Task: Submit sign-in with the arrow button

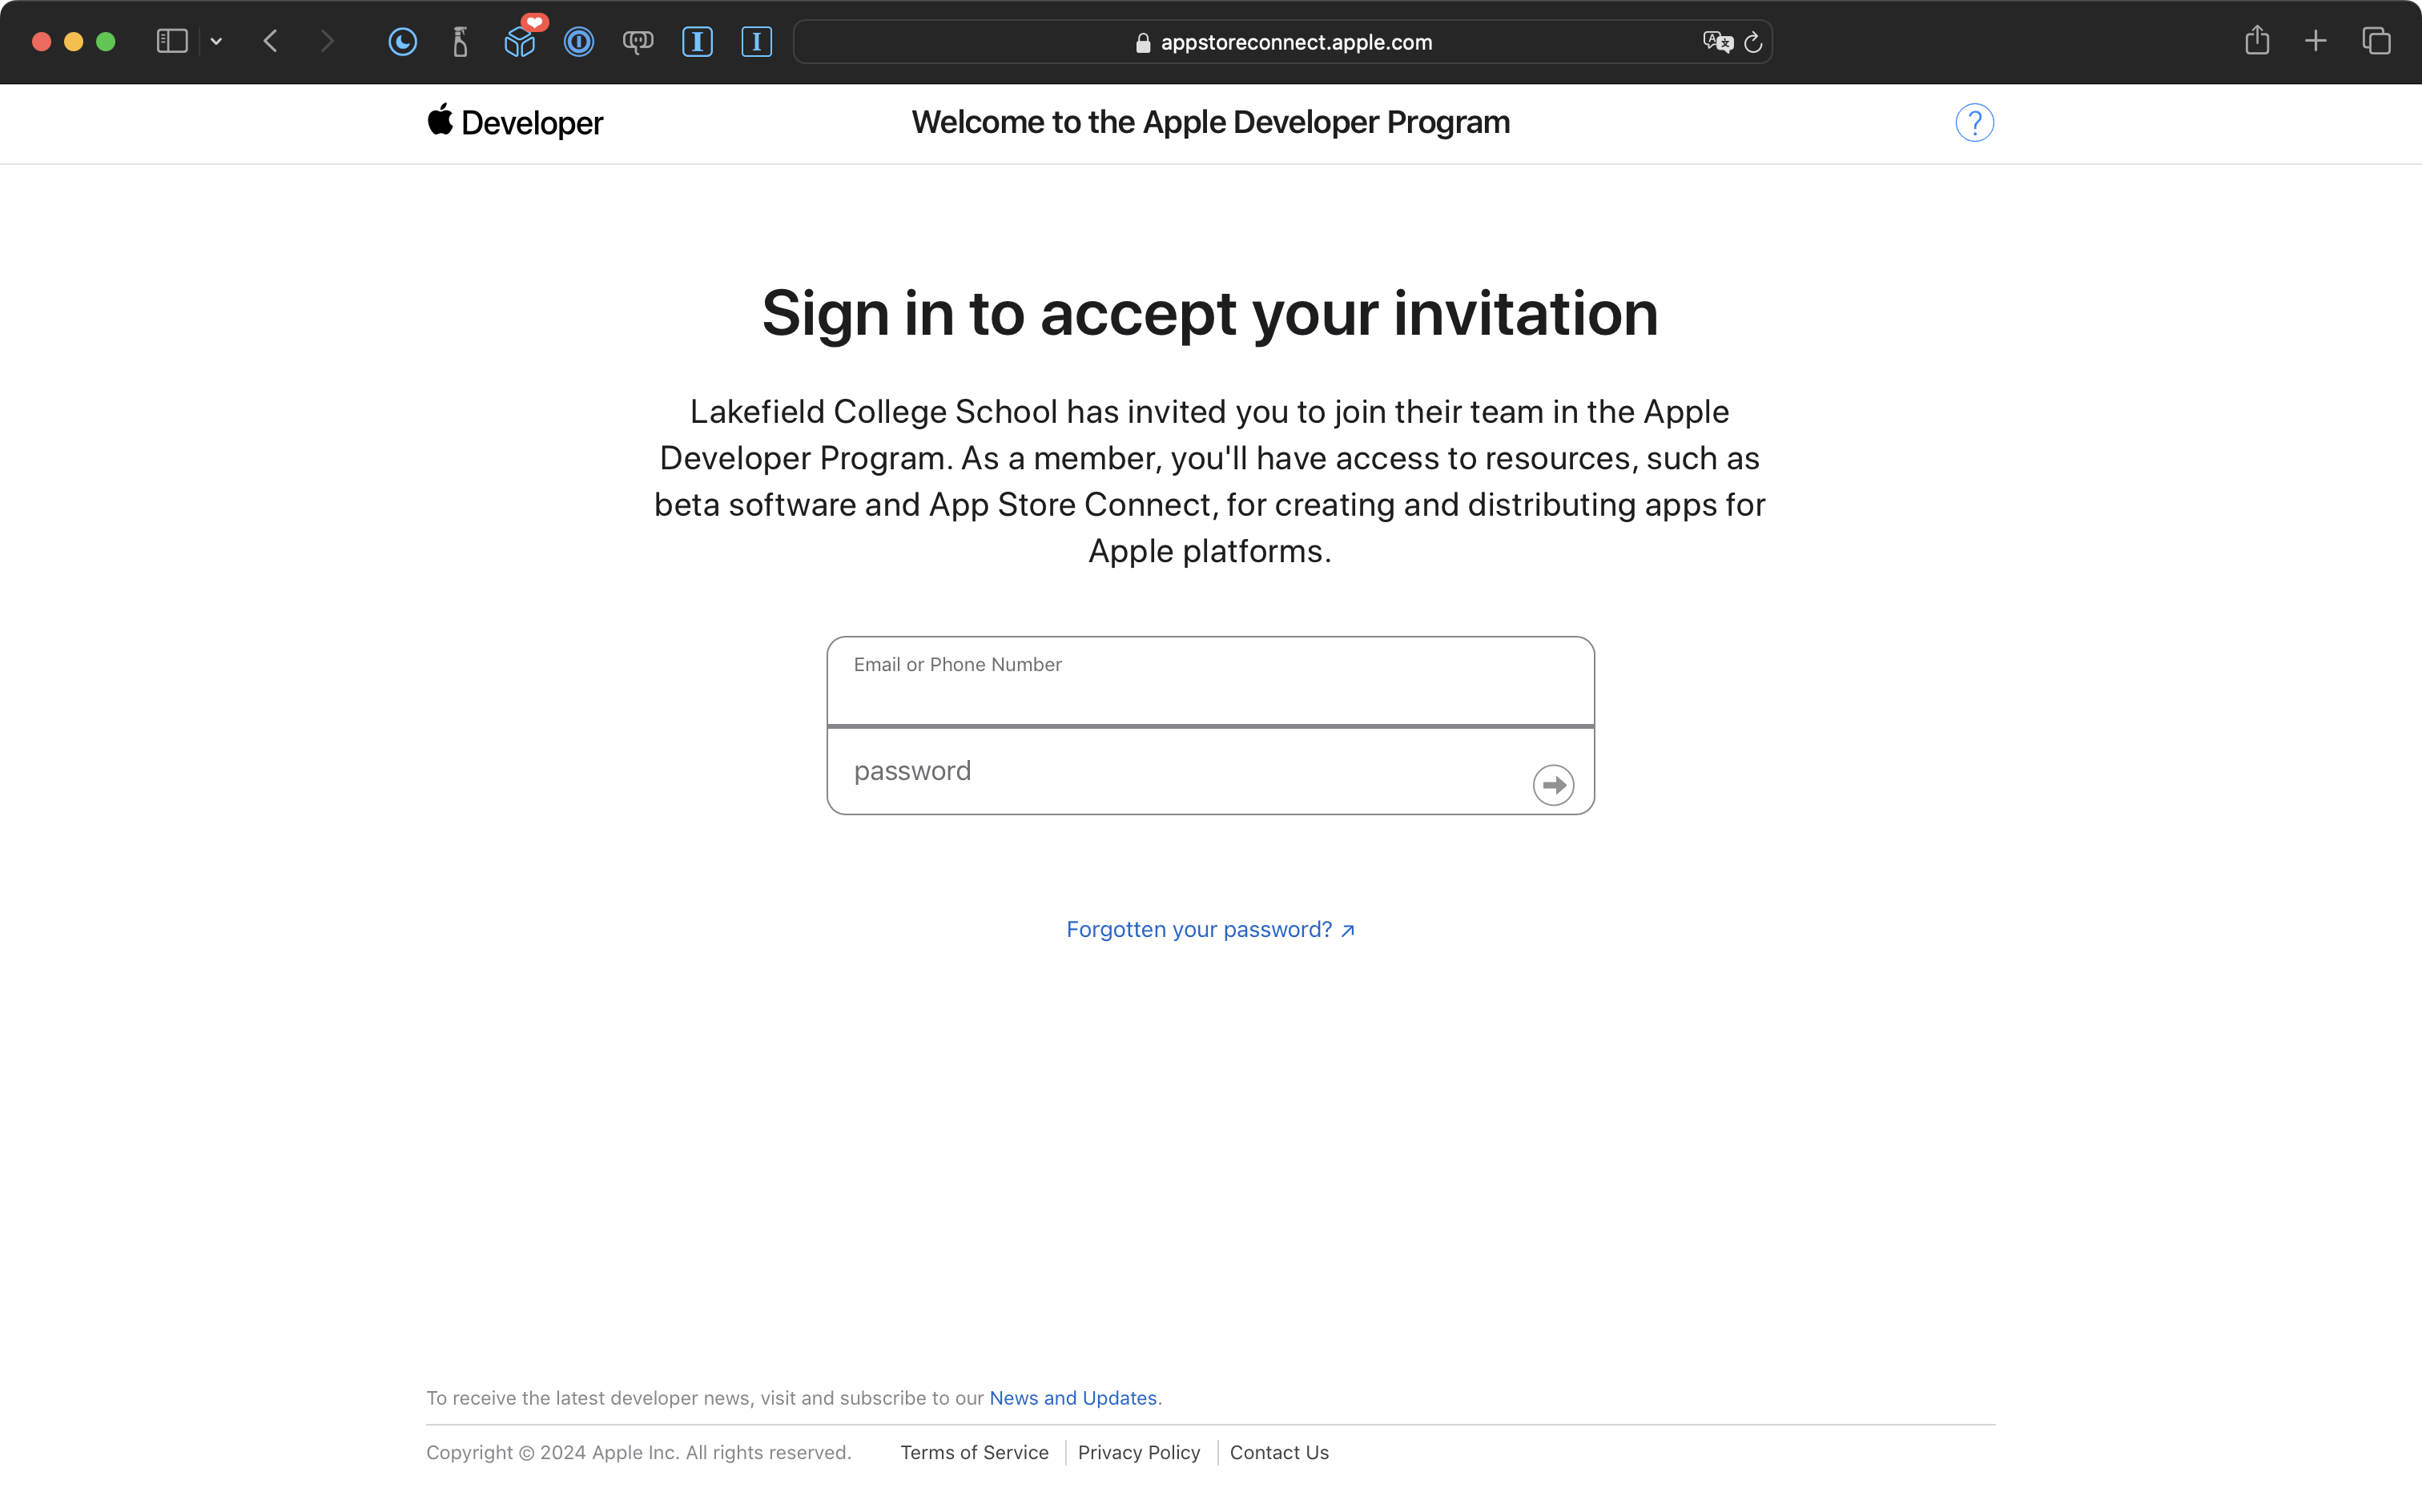Action: 1553,785
